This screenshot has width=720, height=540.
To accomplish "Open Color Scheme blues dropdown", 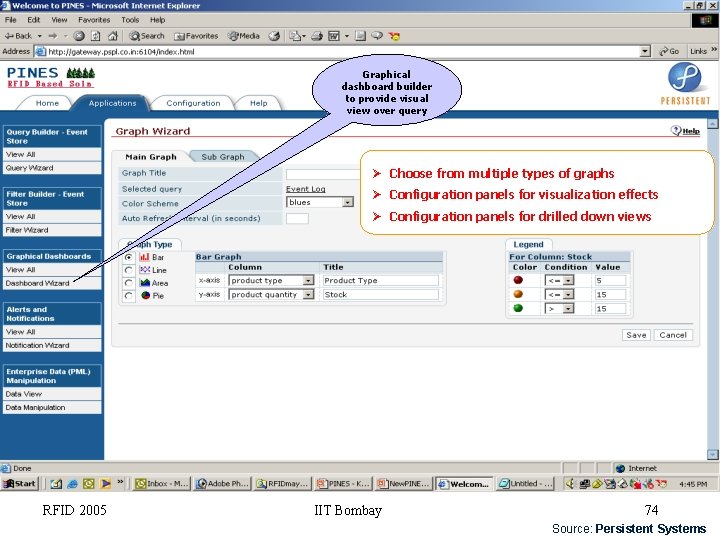I will 348,202.
